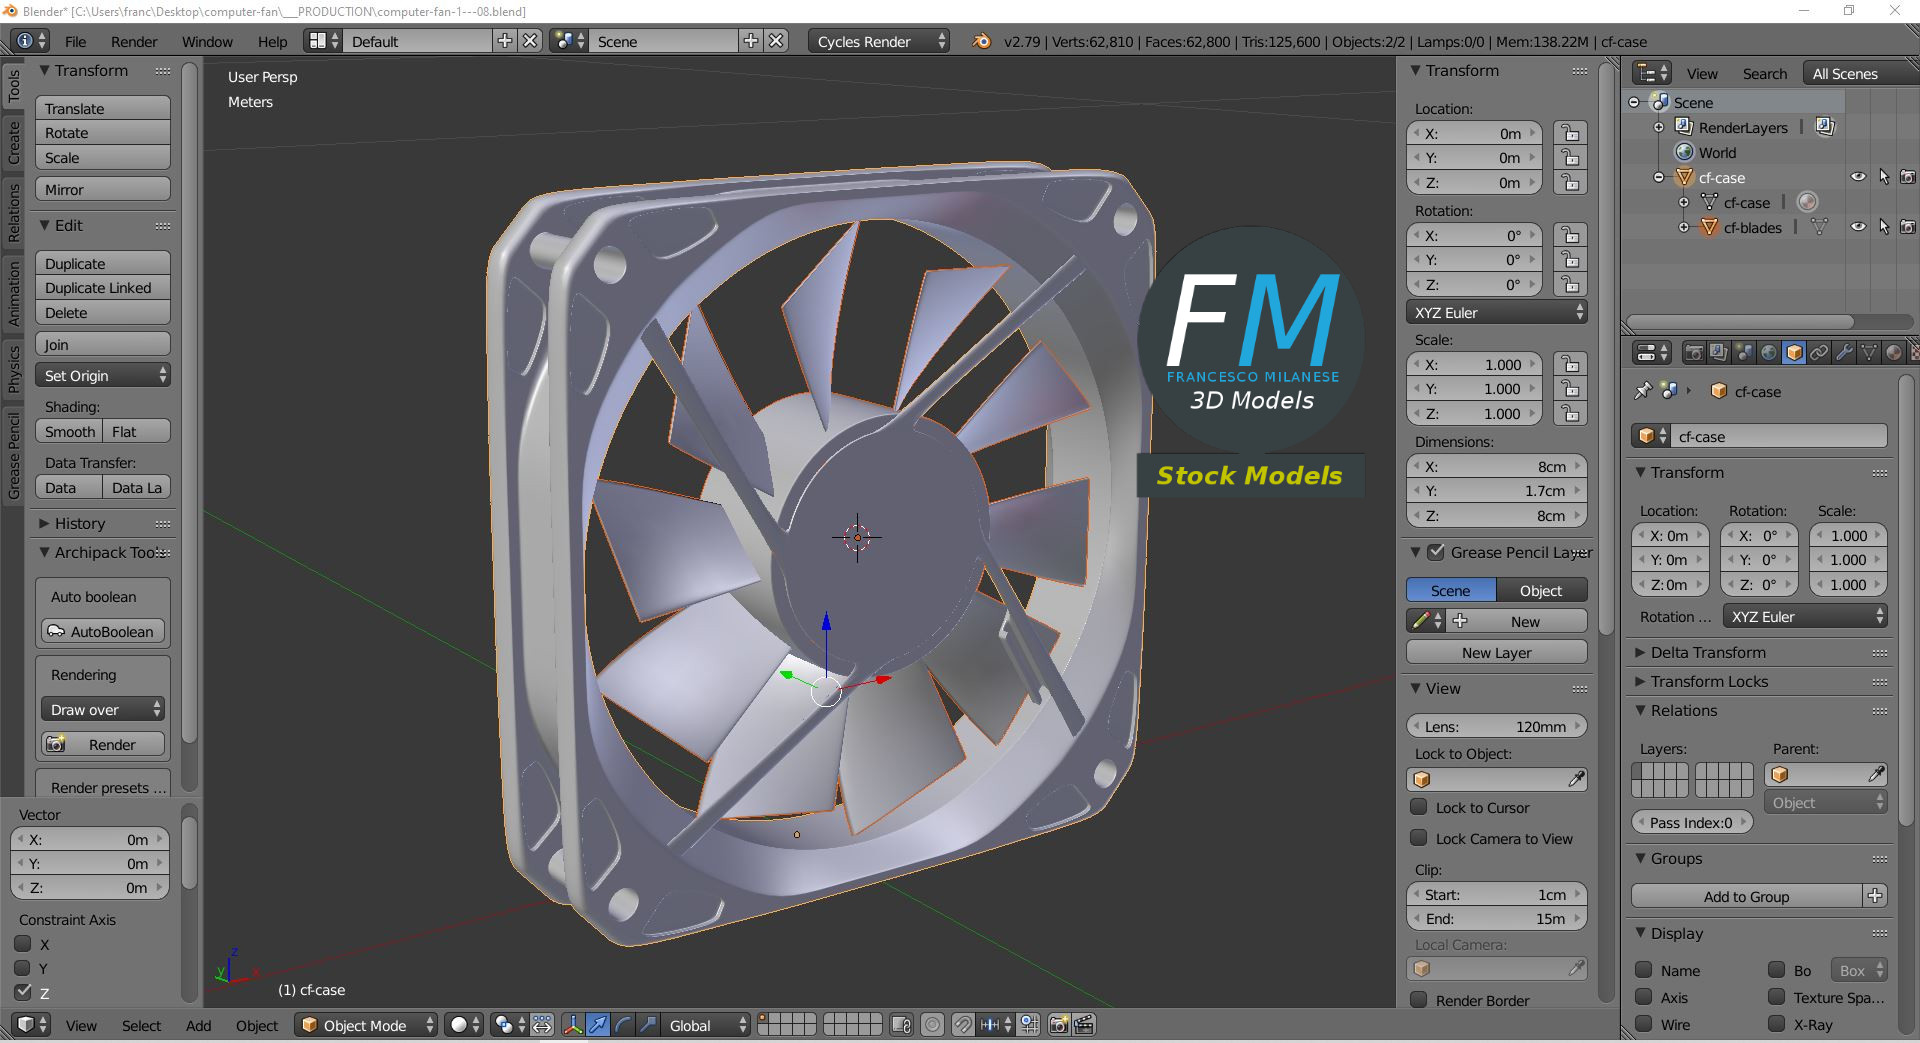Toggle cf-case selectability arrow in outliner
The image size is (1920, 1043).
tap(1884, 177)
